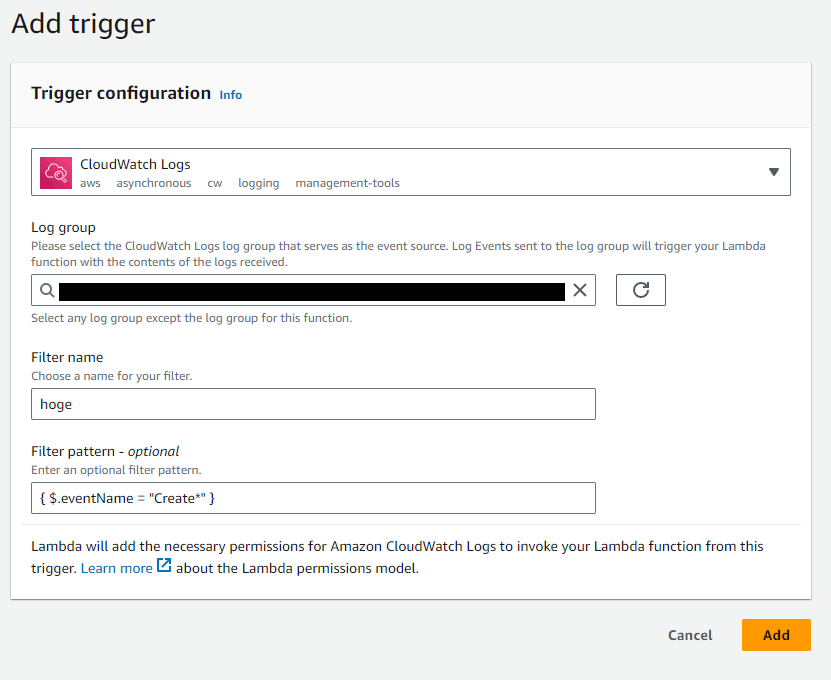831x680 pixels.
Task: Open the trigger source dropdown arrow
Action: 774,172
